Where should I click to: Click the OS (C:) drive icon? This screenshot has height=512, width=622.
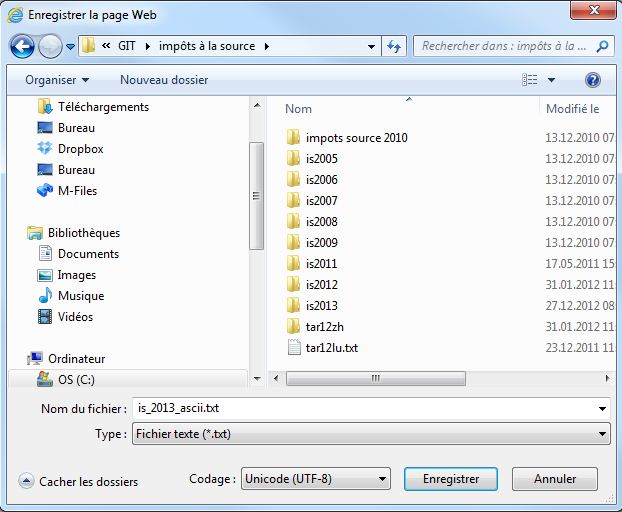[x=45, y=379]
